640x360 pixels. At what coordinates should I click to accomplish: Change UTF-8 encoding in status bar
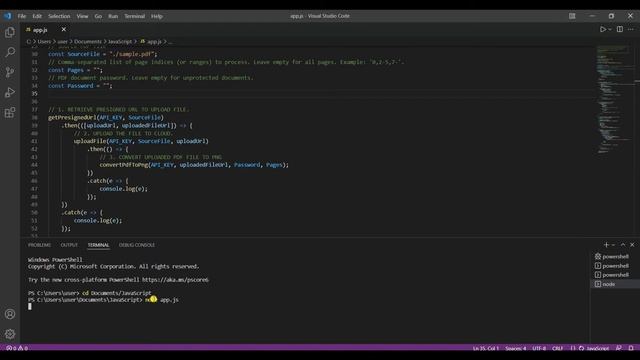point(539,348)
